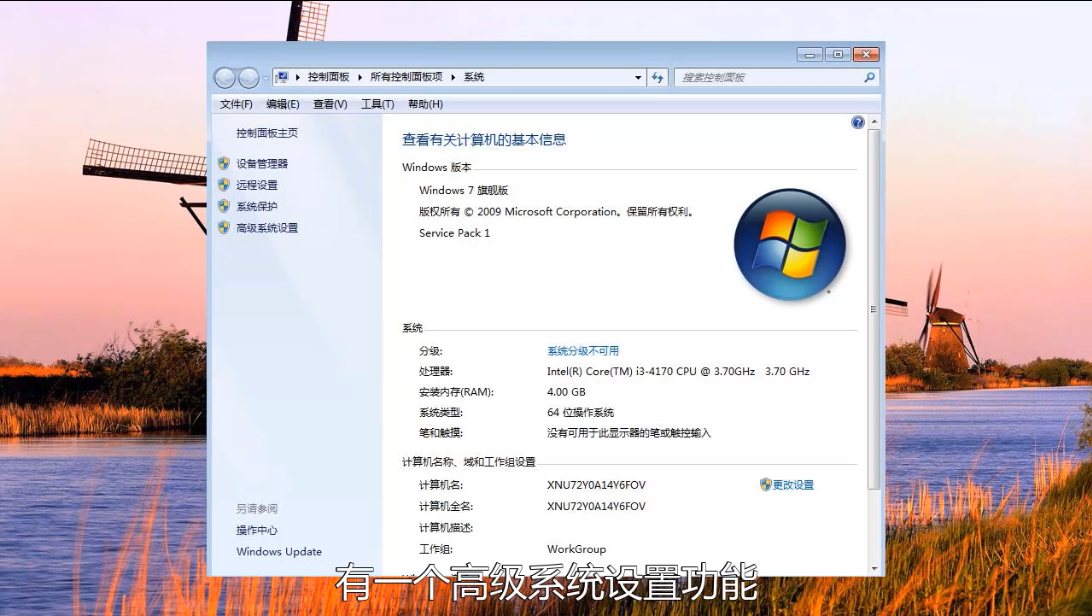Open recent pages dropdown beside navigation arrows
Screen dimensions: 1092x616
pos(265,78)
